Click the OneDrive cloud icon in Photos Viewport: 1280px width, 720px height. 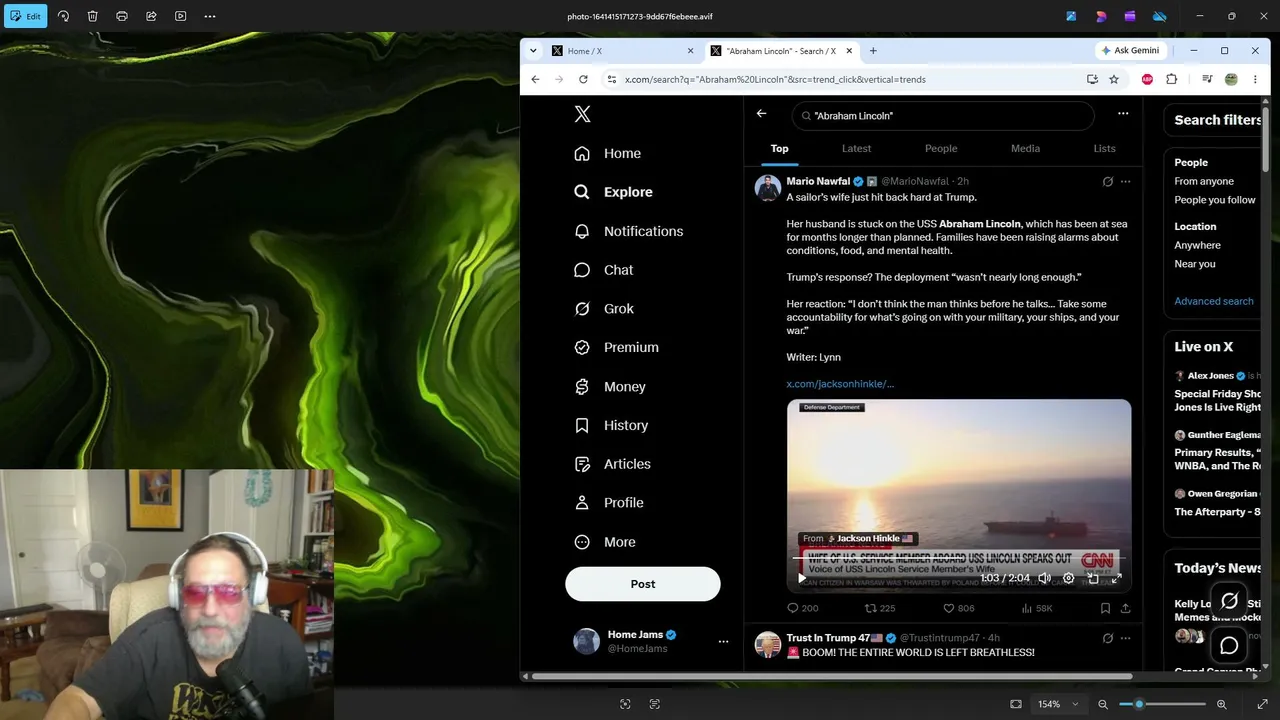(x=1160, y=16)
